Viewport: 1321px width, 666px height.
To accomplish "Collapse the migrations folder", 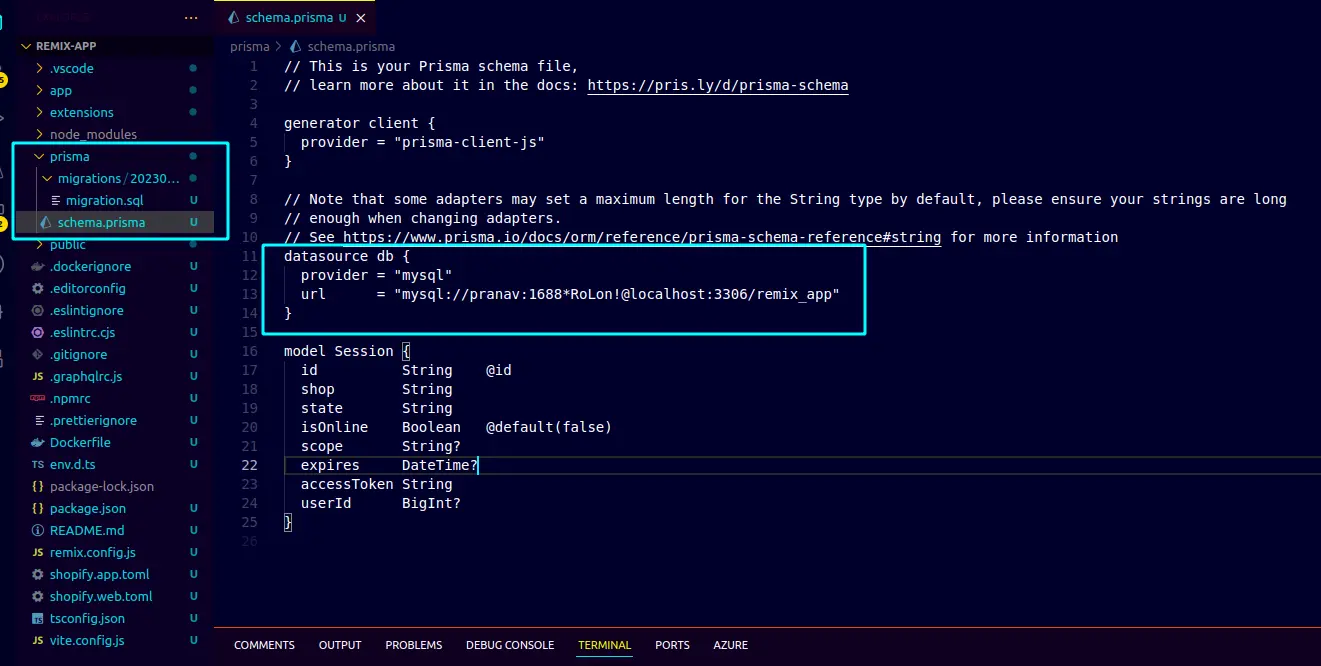I will (x=48, y=178).
